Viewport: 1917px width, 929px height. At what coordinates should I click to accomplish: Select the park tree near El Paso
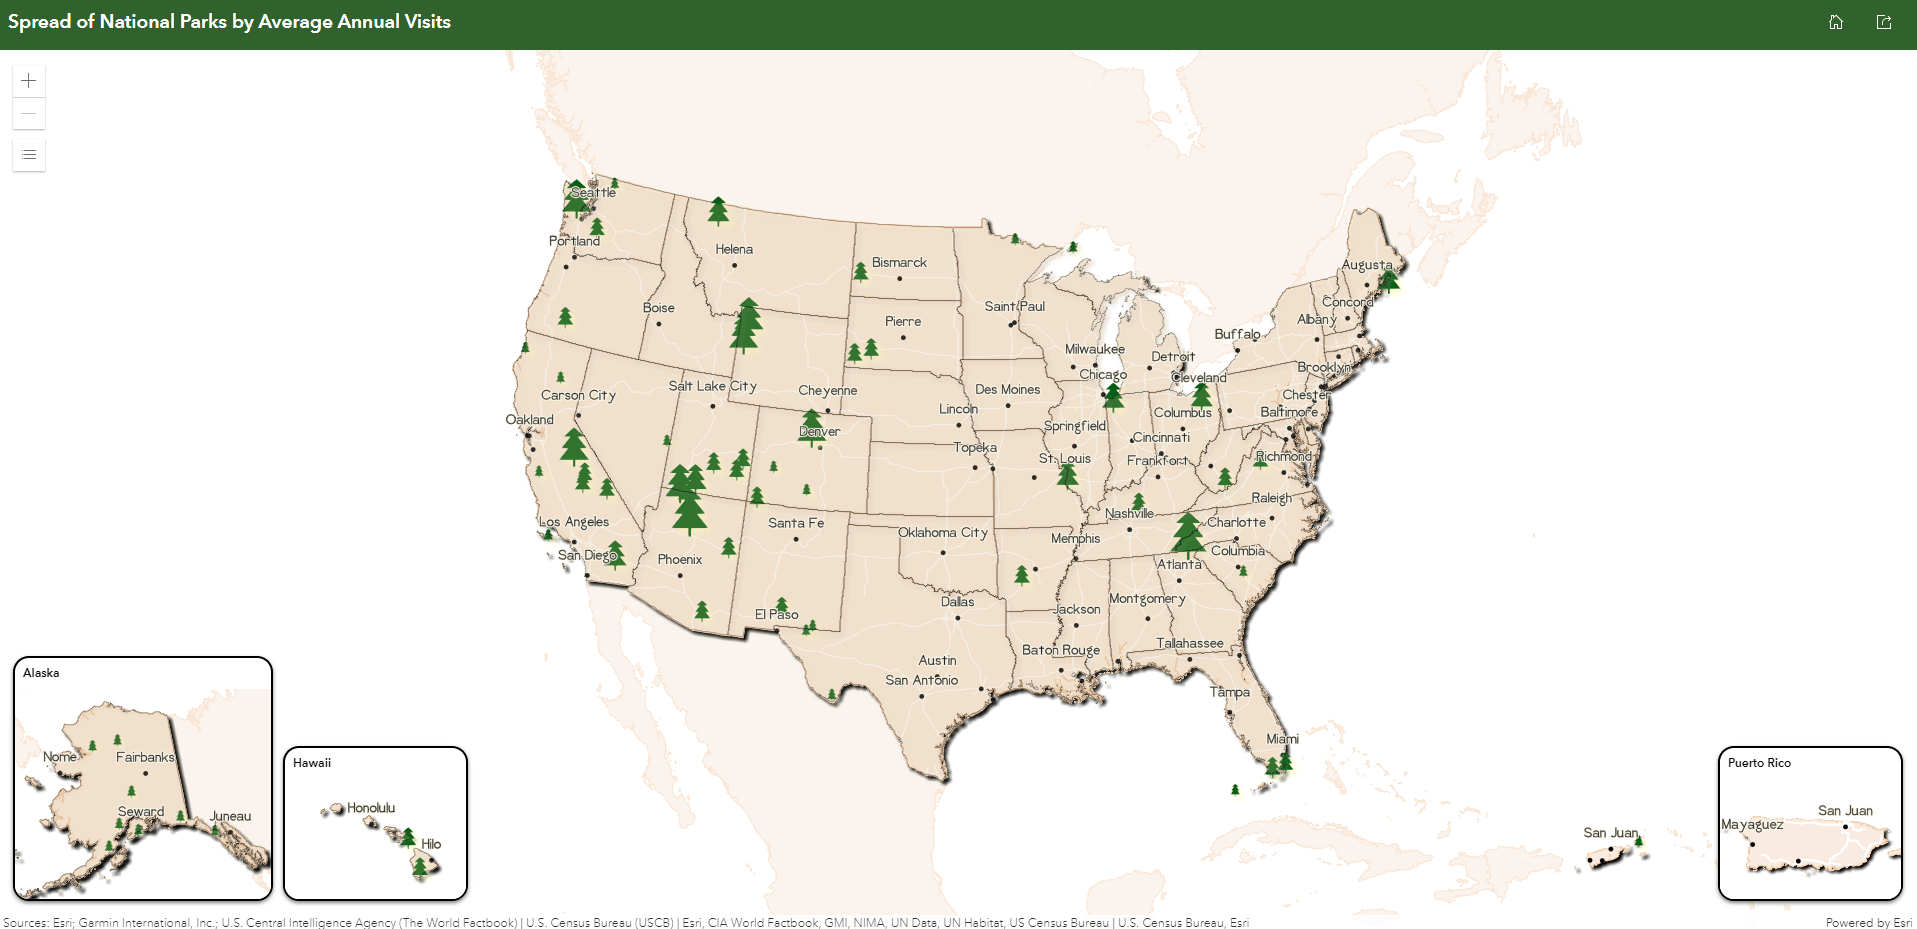(782, 605)
